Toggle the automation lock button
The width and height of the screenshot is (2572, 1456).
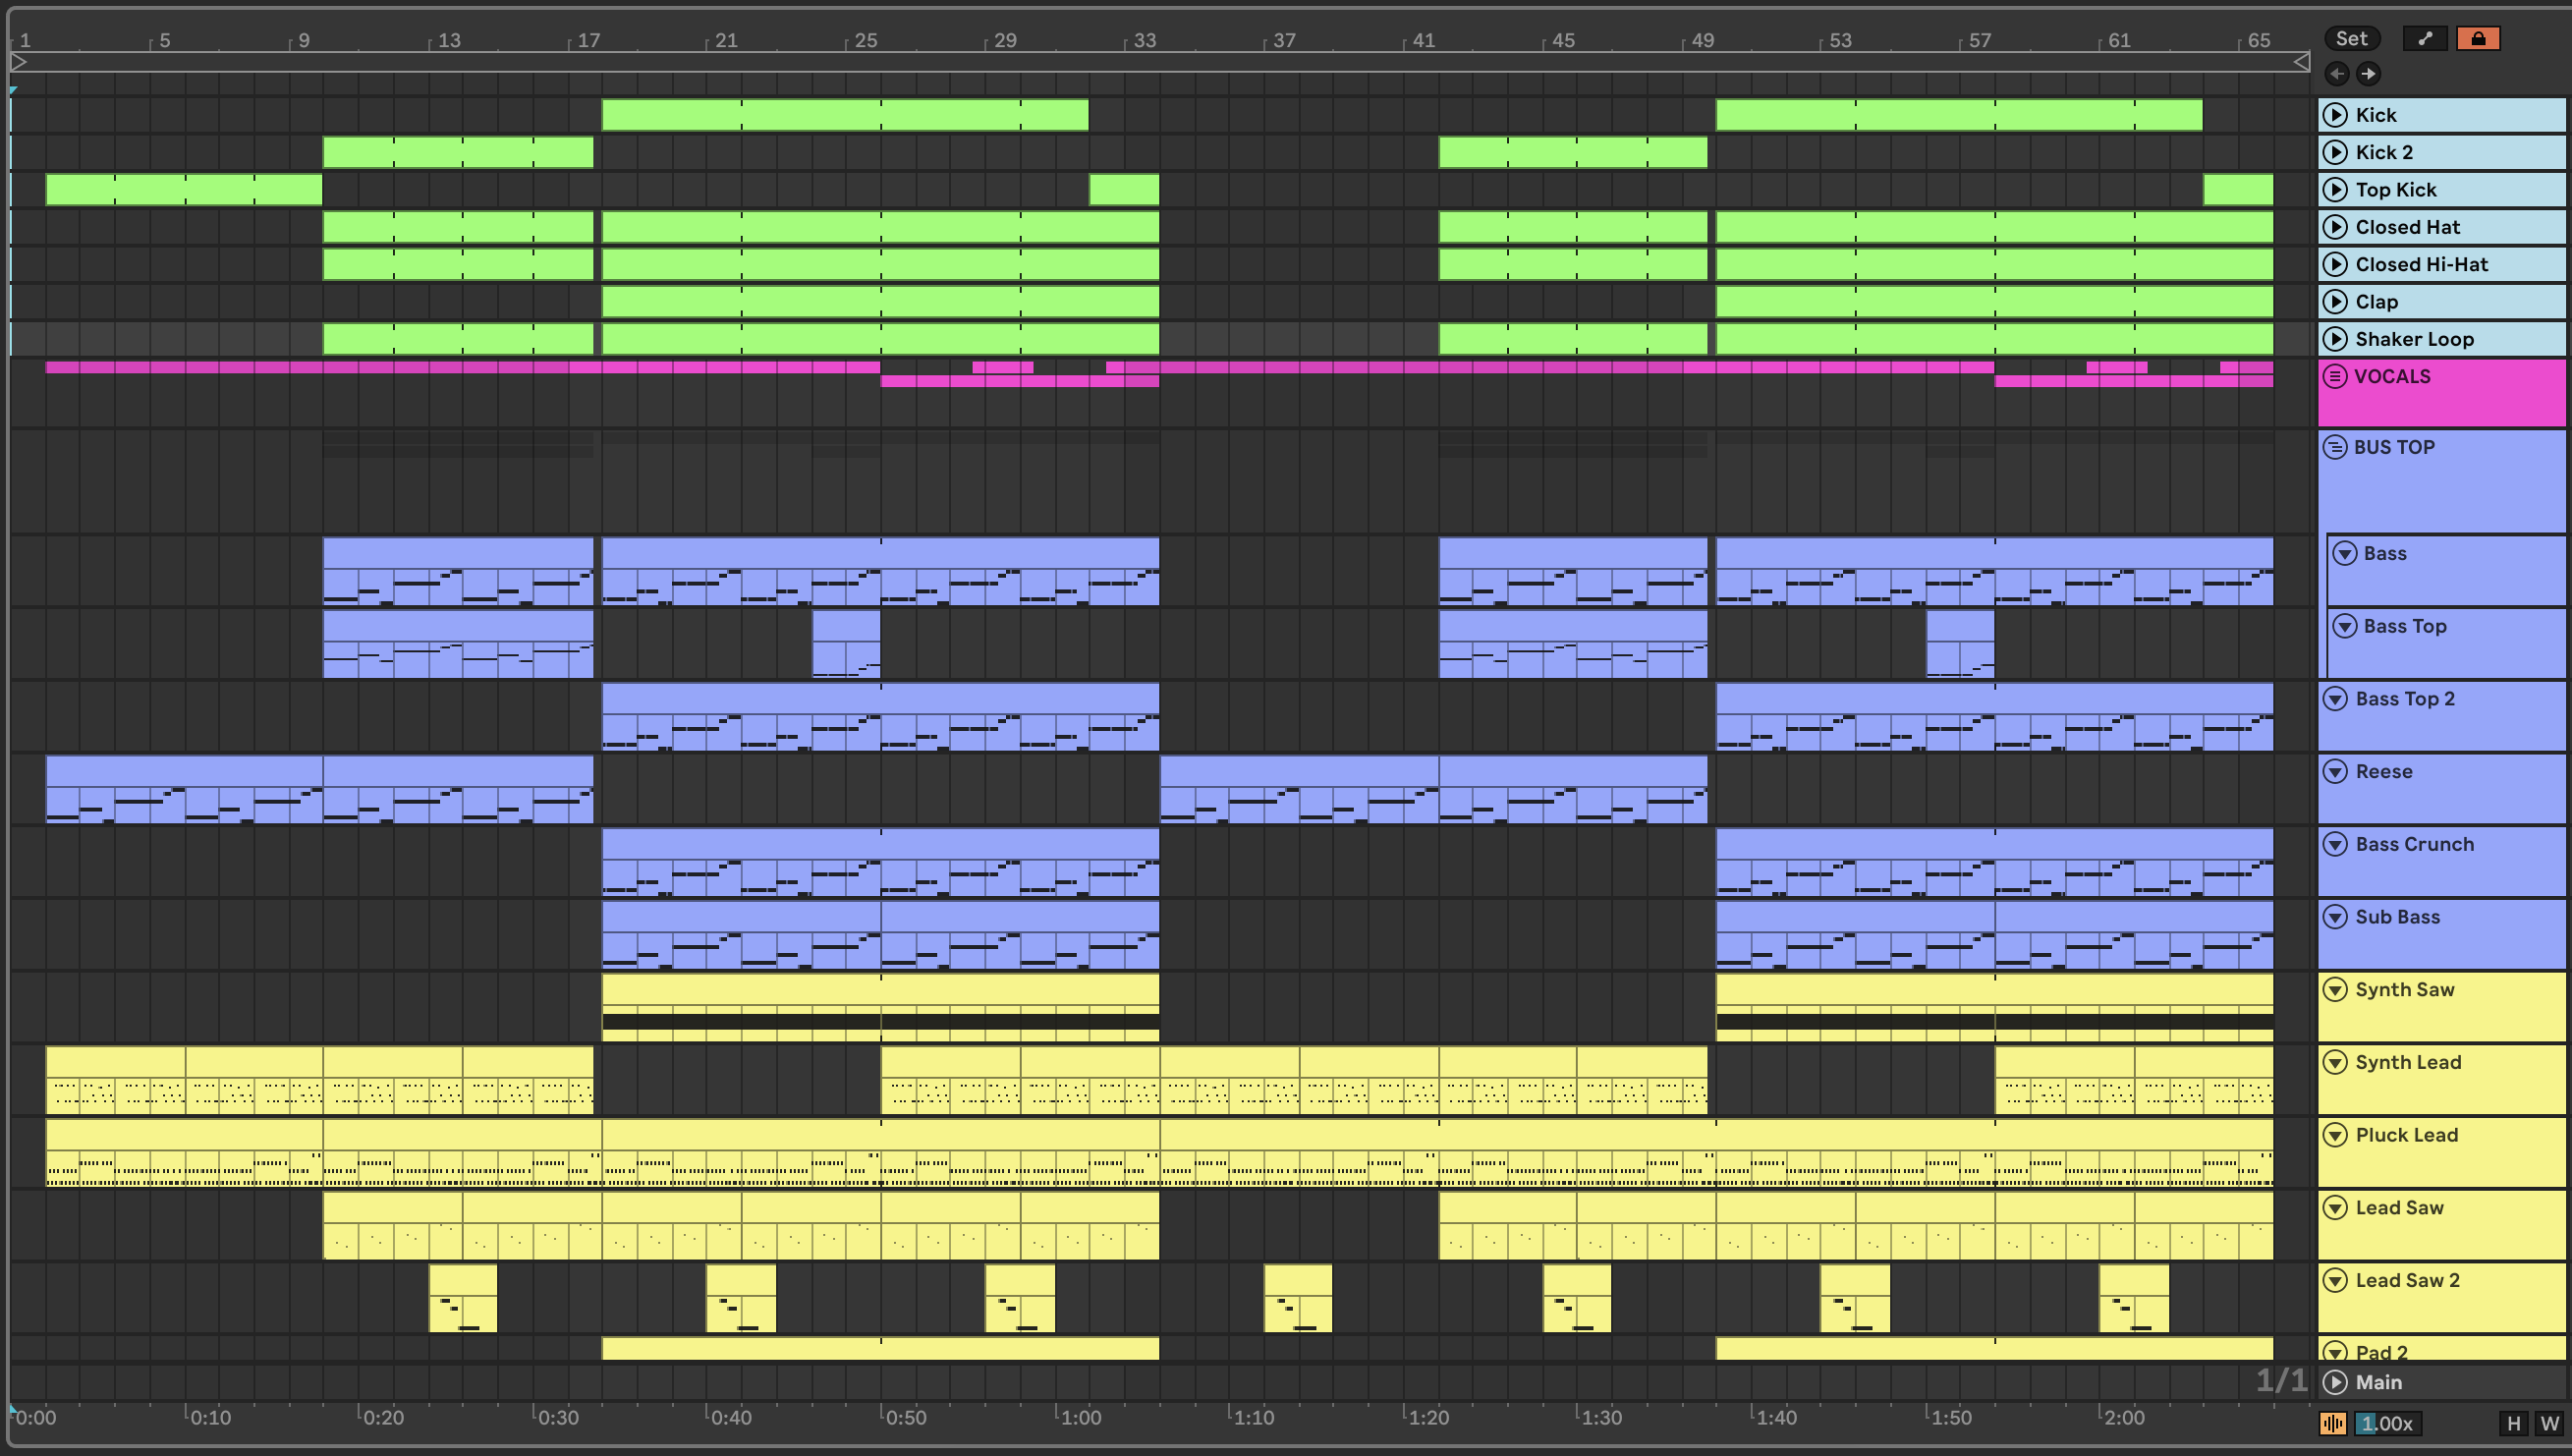click(x=2477, y=38)
